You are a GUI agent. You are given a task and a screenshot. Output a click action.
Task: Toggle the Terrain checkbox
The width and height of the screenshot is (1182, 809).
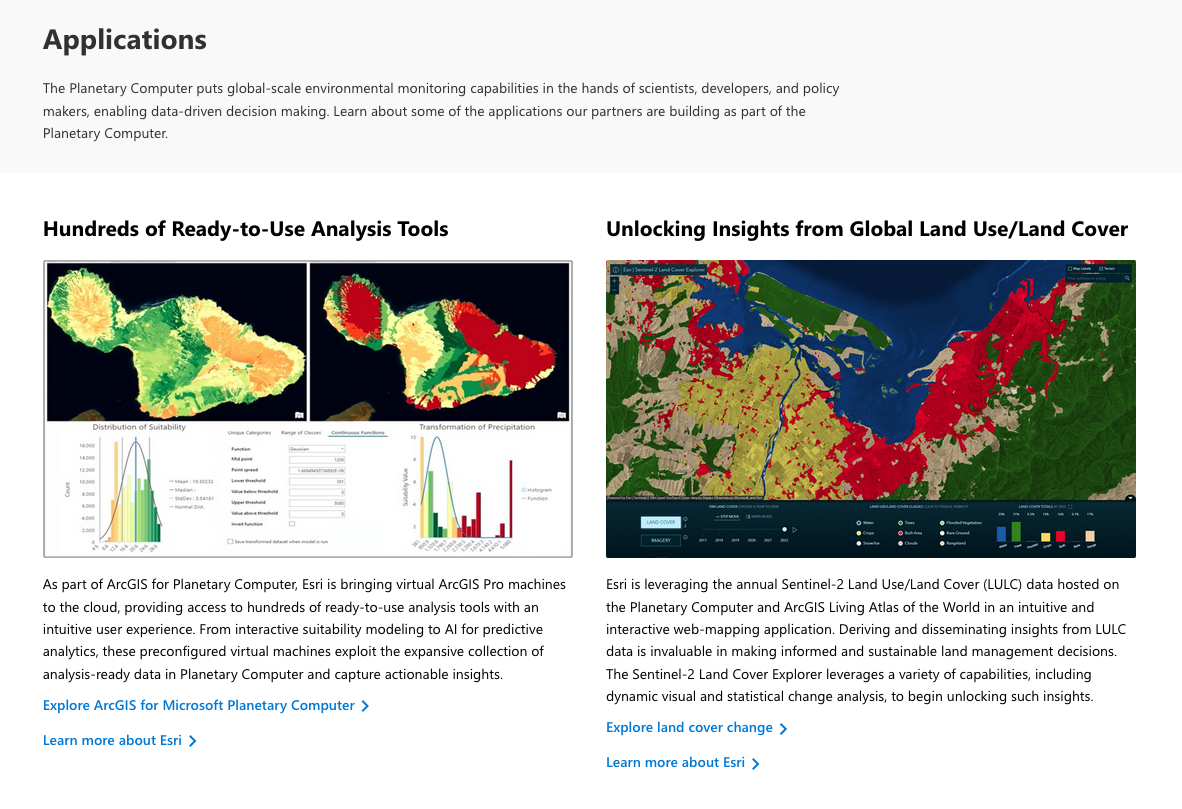click(1101, 269)
